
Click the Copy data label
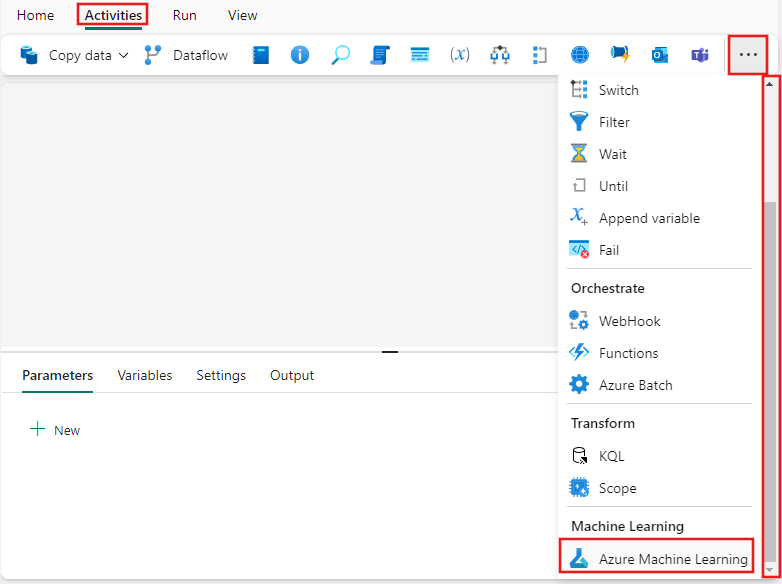pyautogui.click(x=80, y=55)
